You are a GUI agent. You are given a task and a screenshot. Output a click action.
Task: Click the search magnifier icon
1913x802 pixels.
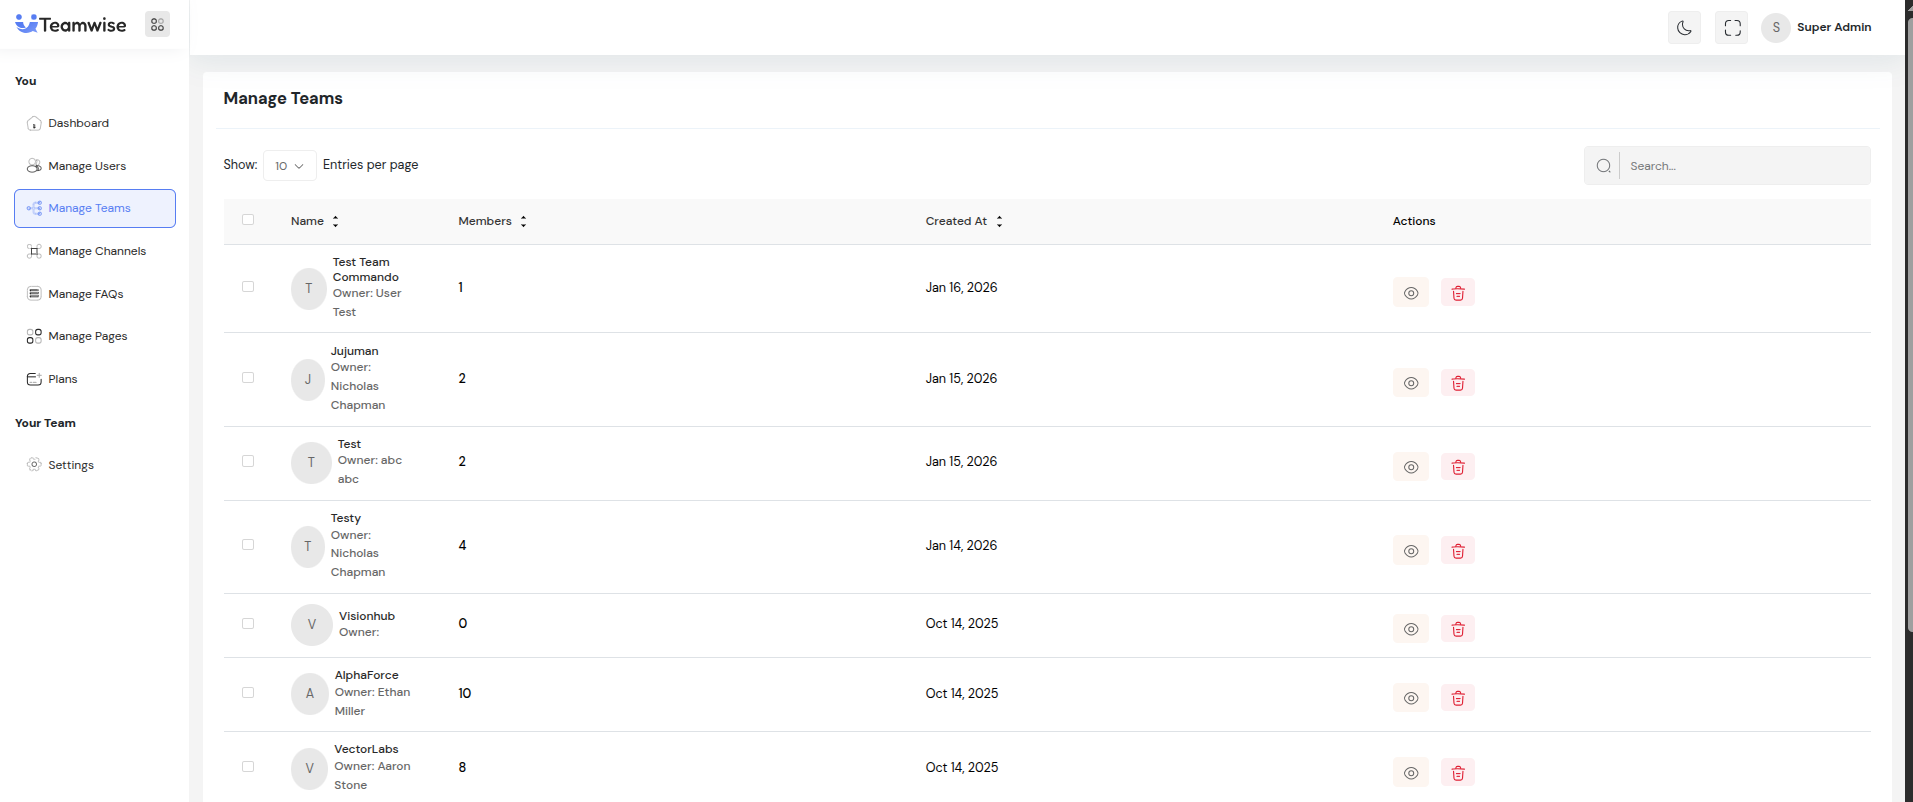click(1603, 166)
